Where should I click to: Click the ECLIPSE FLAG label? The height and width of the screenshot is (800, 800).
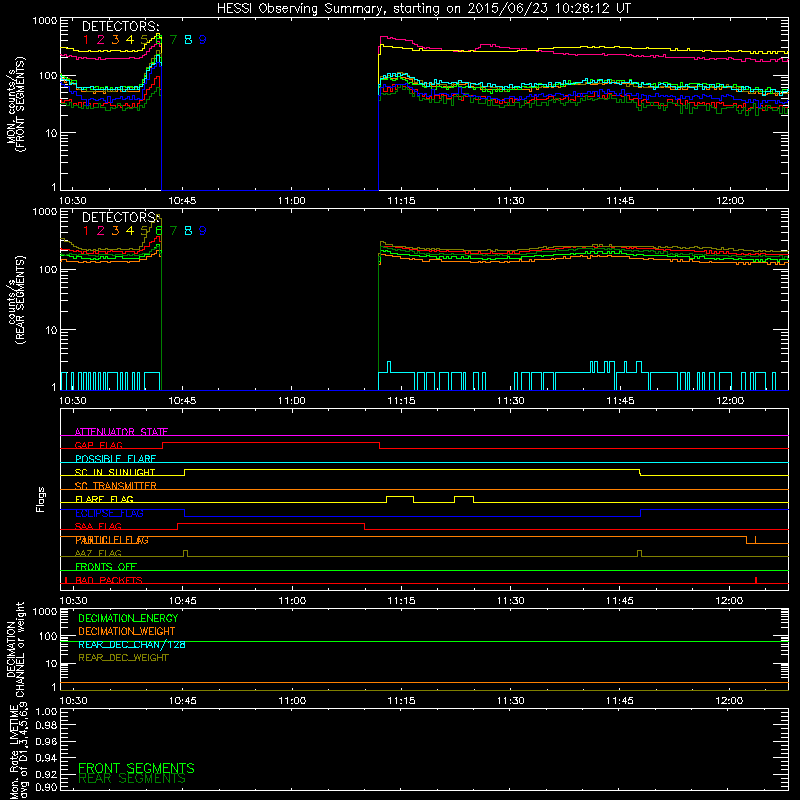[x=109, y=513]
